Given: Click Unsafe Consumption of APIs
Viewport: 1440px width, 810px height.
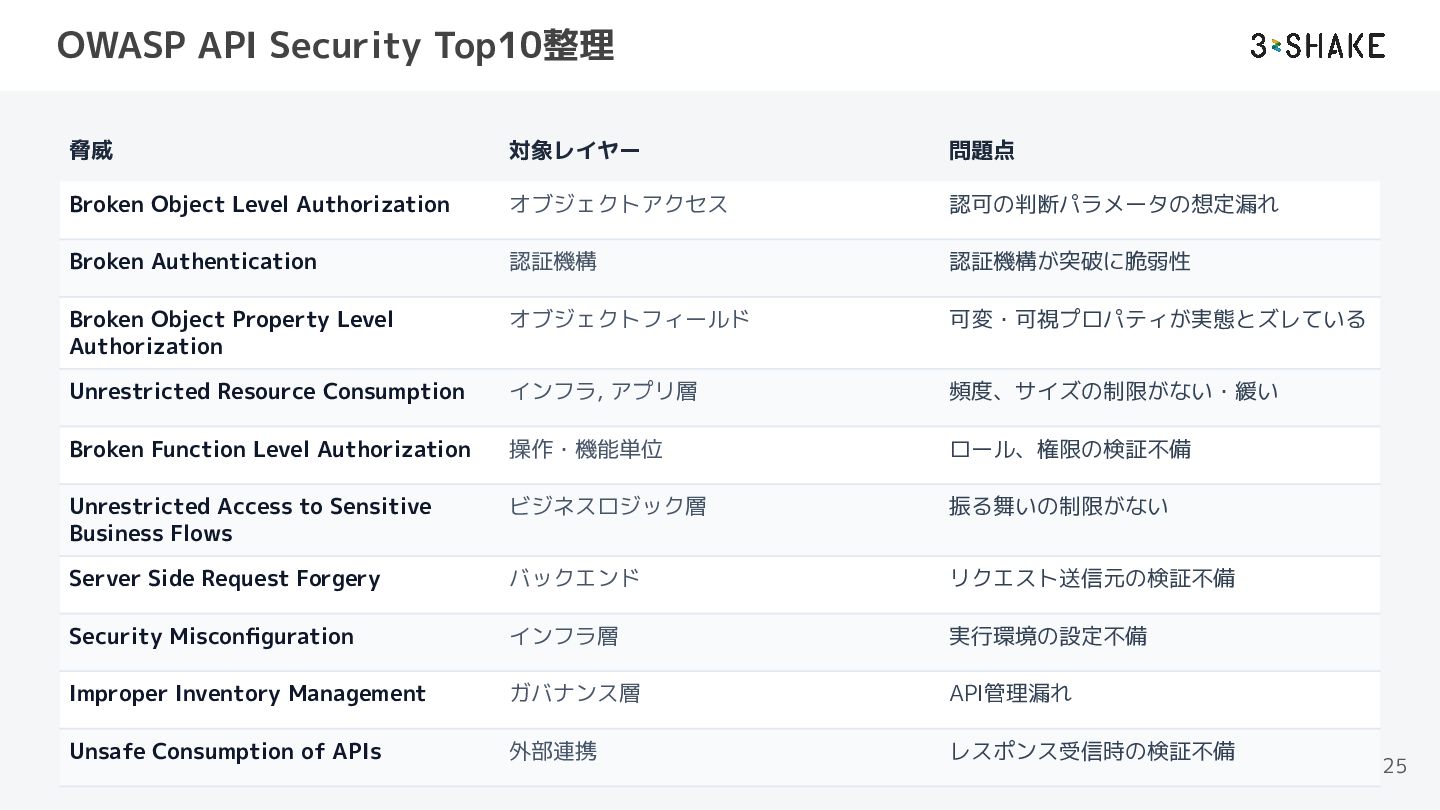Looking at the screenshot, I should coord(225,751).
